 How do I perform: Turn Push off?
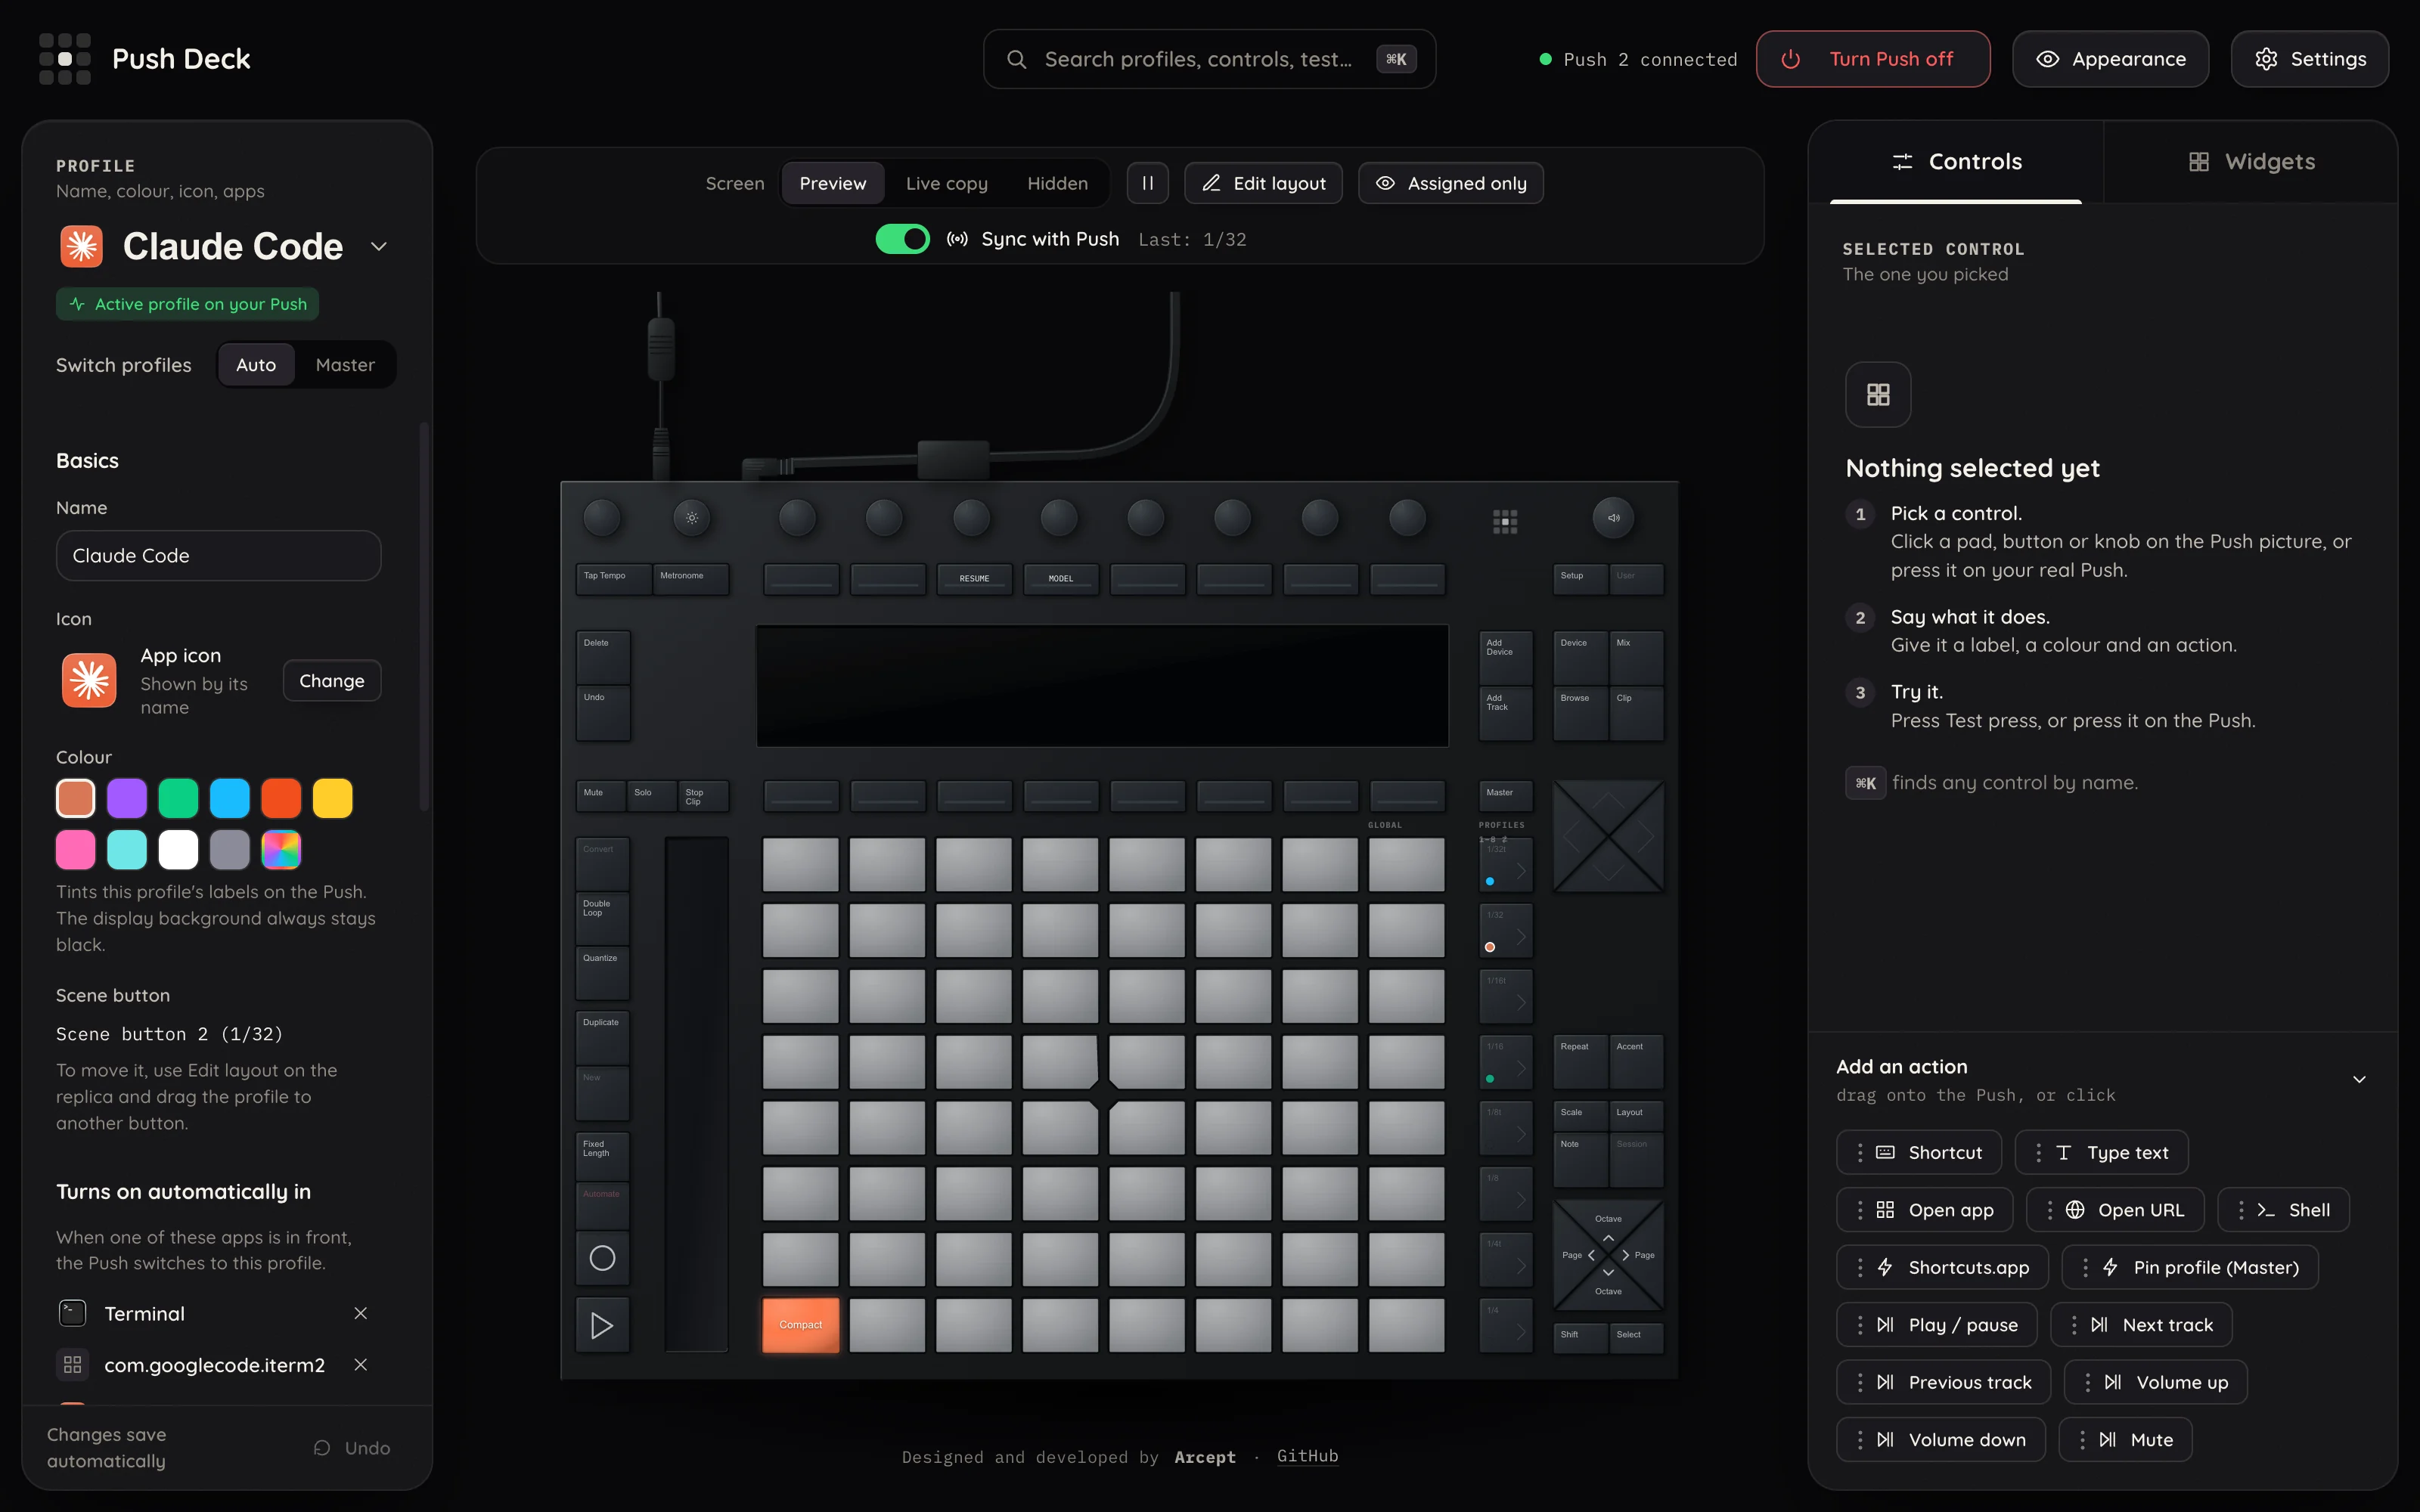click(1872, 59)
